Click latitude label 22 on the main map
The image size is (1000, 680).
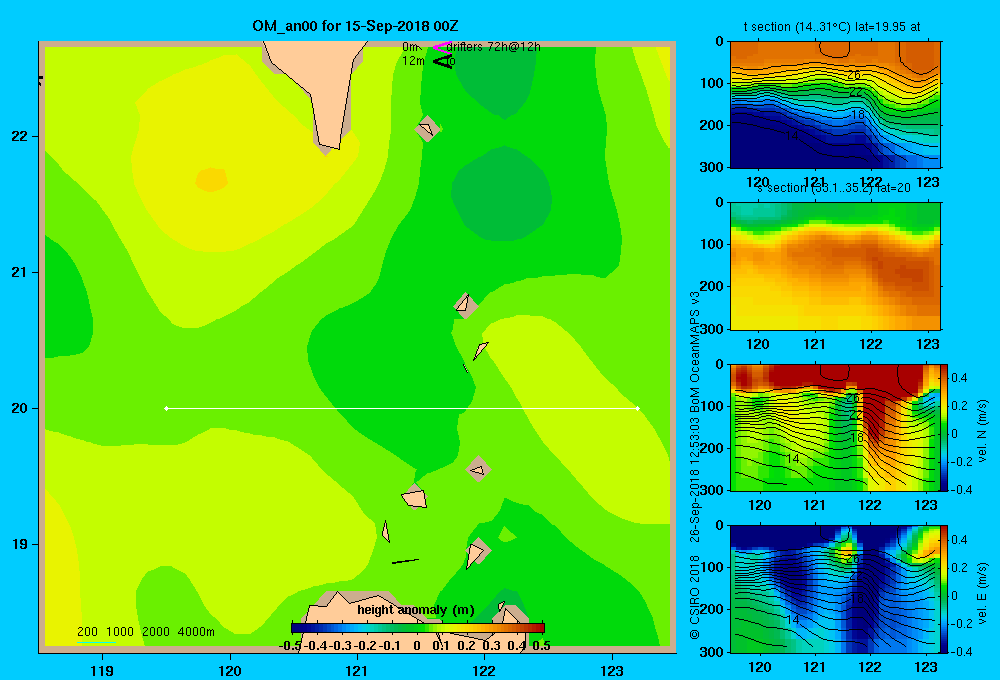pyautogui.click(x=20, y=137)
